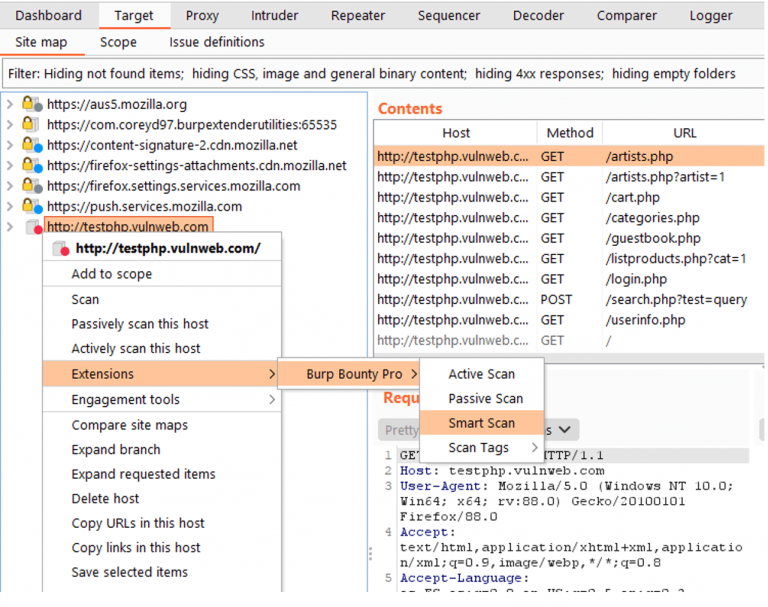This screenshot has height=607, width=768.
Task: Open the Repeater tab
Action: 358,16
